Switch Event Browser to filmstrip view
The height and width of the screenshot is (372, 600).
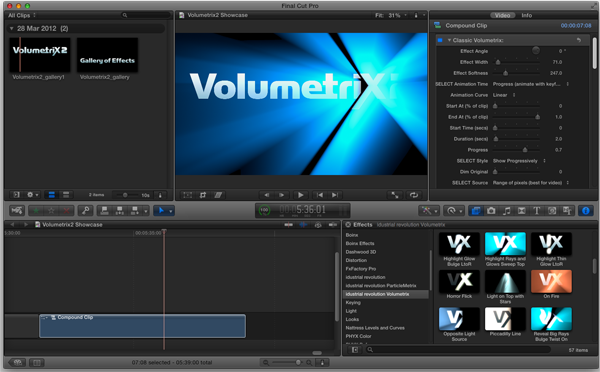coord(51,195)
